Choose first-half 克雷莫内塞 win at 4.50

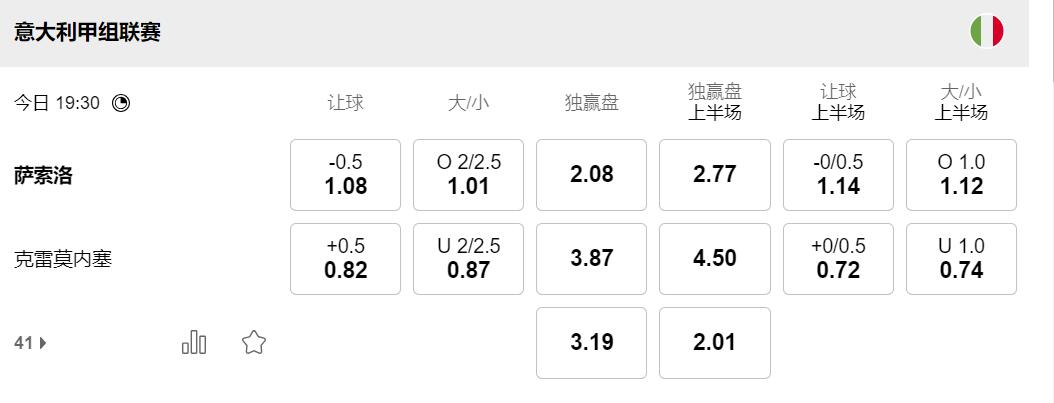pyautogui.click(x=715, y=259)
